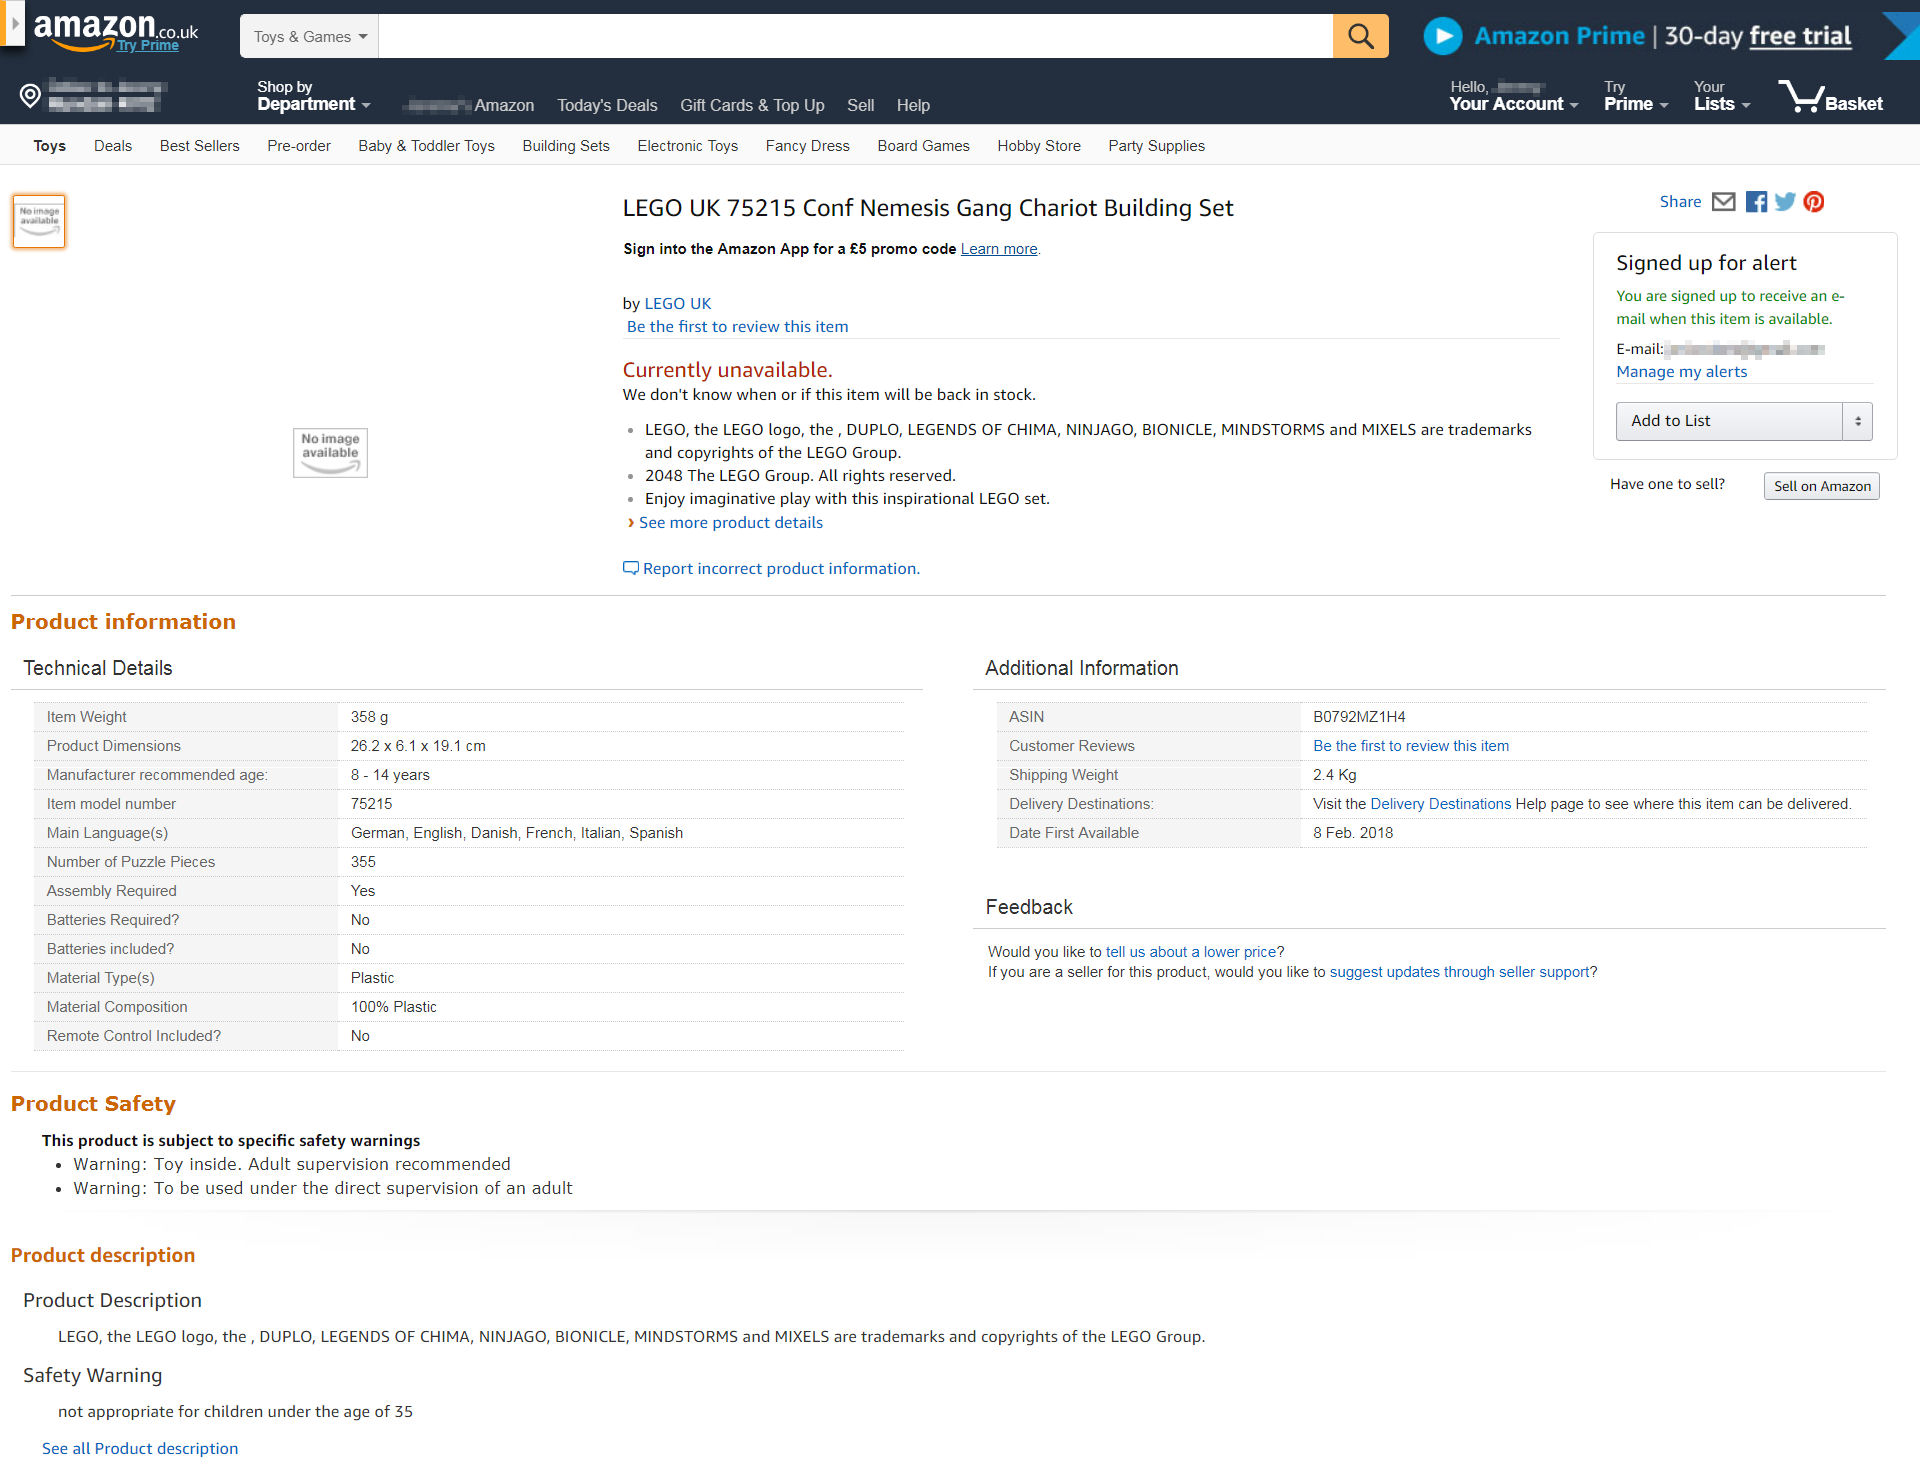Expand the left side panel arrow tab

click(12, 22)
